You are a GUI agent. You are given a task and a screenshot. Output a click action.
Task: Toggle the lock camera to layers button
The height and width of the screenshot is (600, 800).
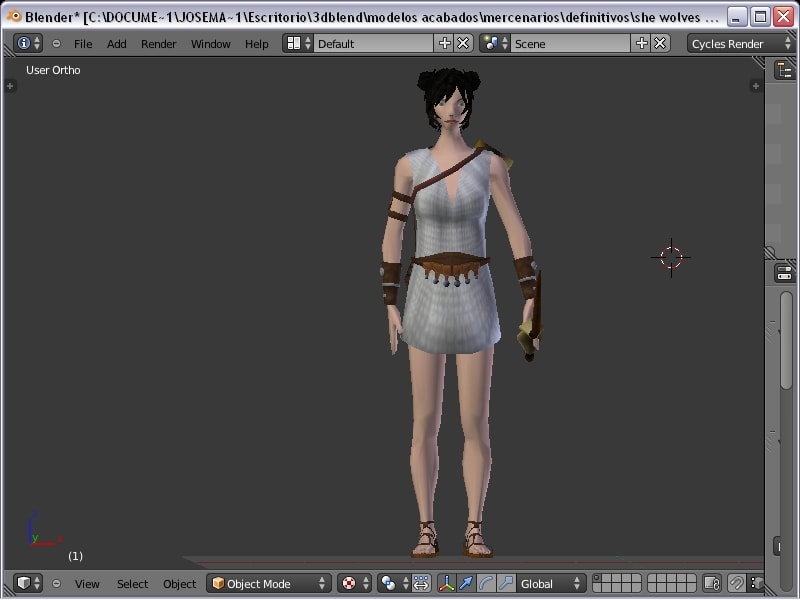tap(712, 583)
